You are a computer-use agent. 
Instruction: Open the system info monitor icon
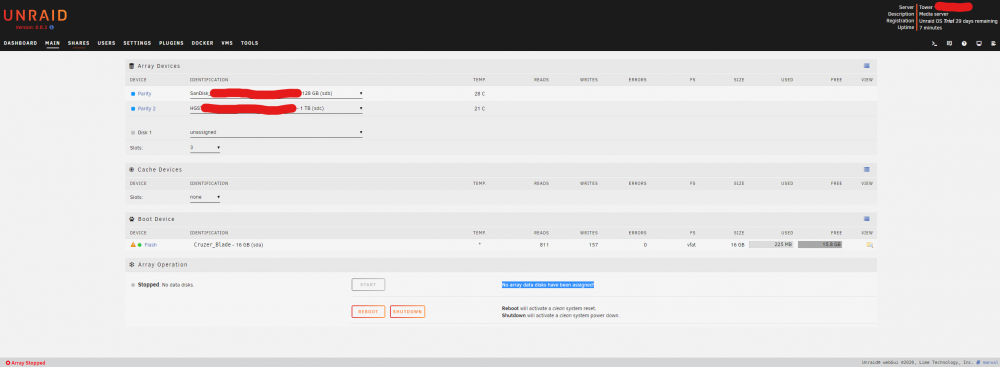tap(979, 43)
